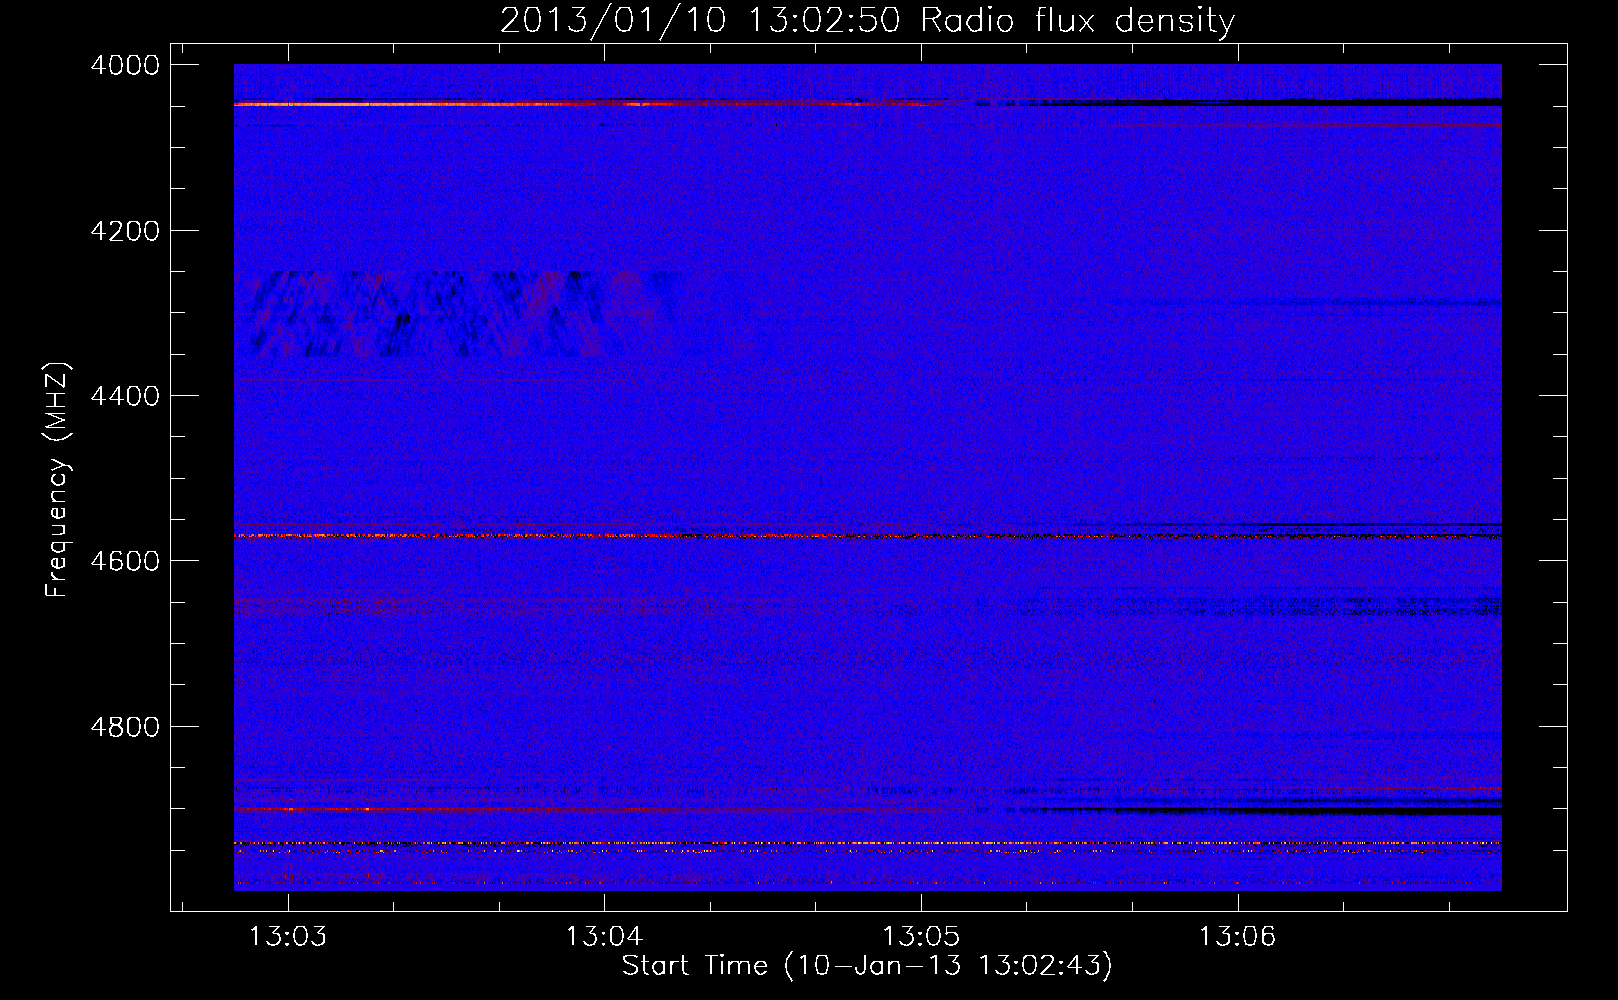Click the 4600 frequency tick label
1618x1000 pixels.
pos(125,561)
